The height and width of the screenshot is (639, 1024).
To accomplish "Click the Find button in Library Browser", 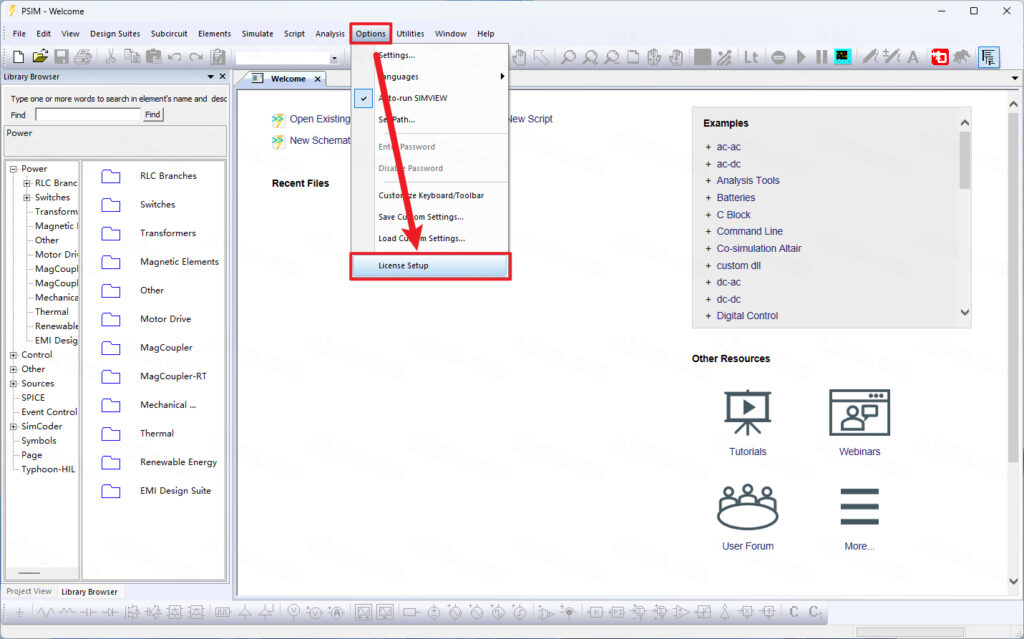I will tap(152, 115).
